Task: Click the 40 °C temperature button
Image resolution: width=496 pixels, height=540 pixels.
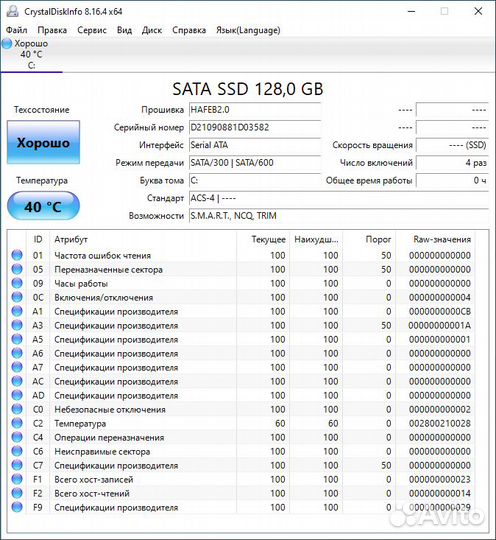Action: click(43, 206)
